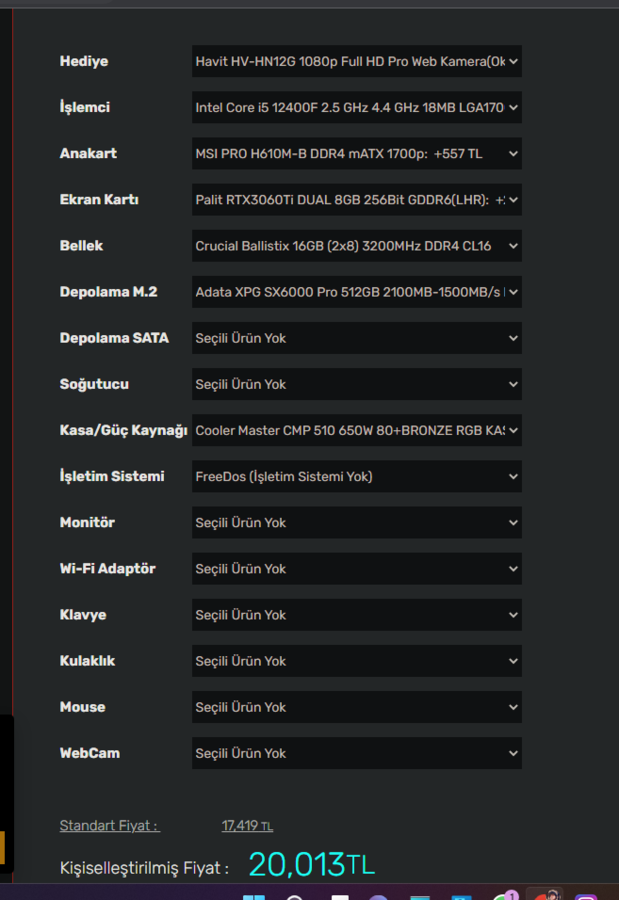Expand the Wi-Fi Adaptör dropdown

(357, 568)
